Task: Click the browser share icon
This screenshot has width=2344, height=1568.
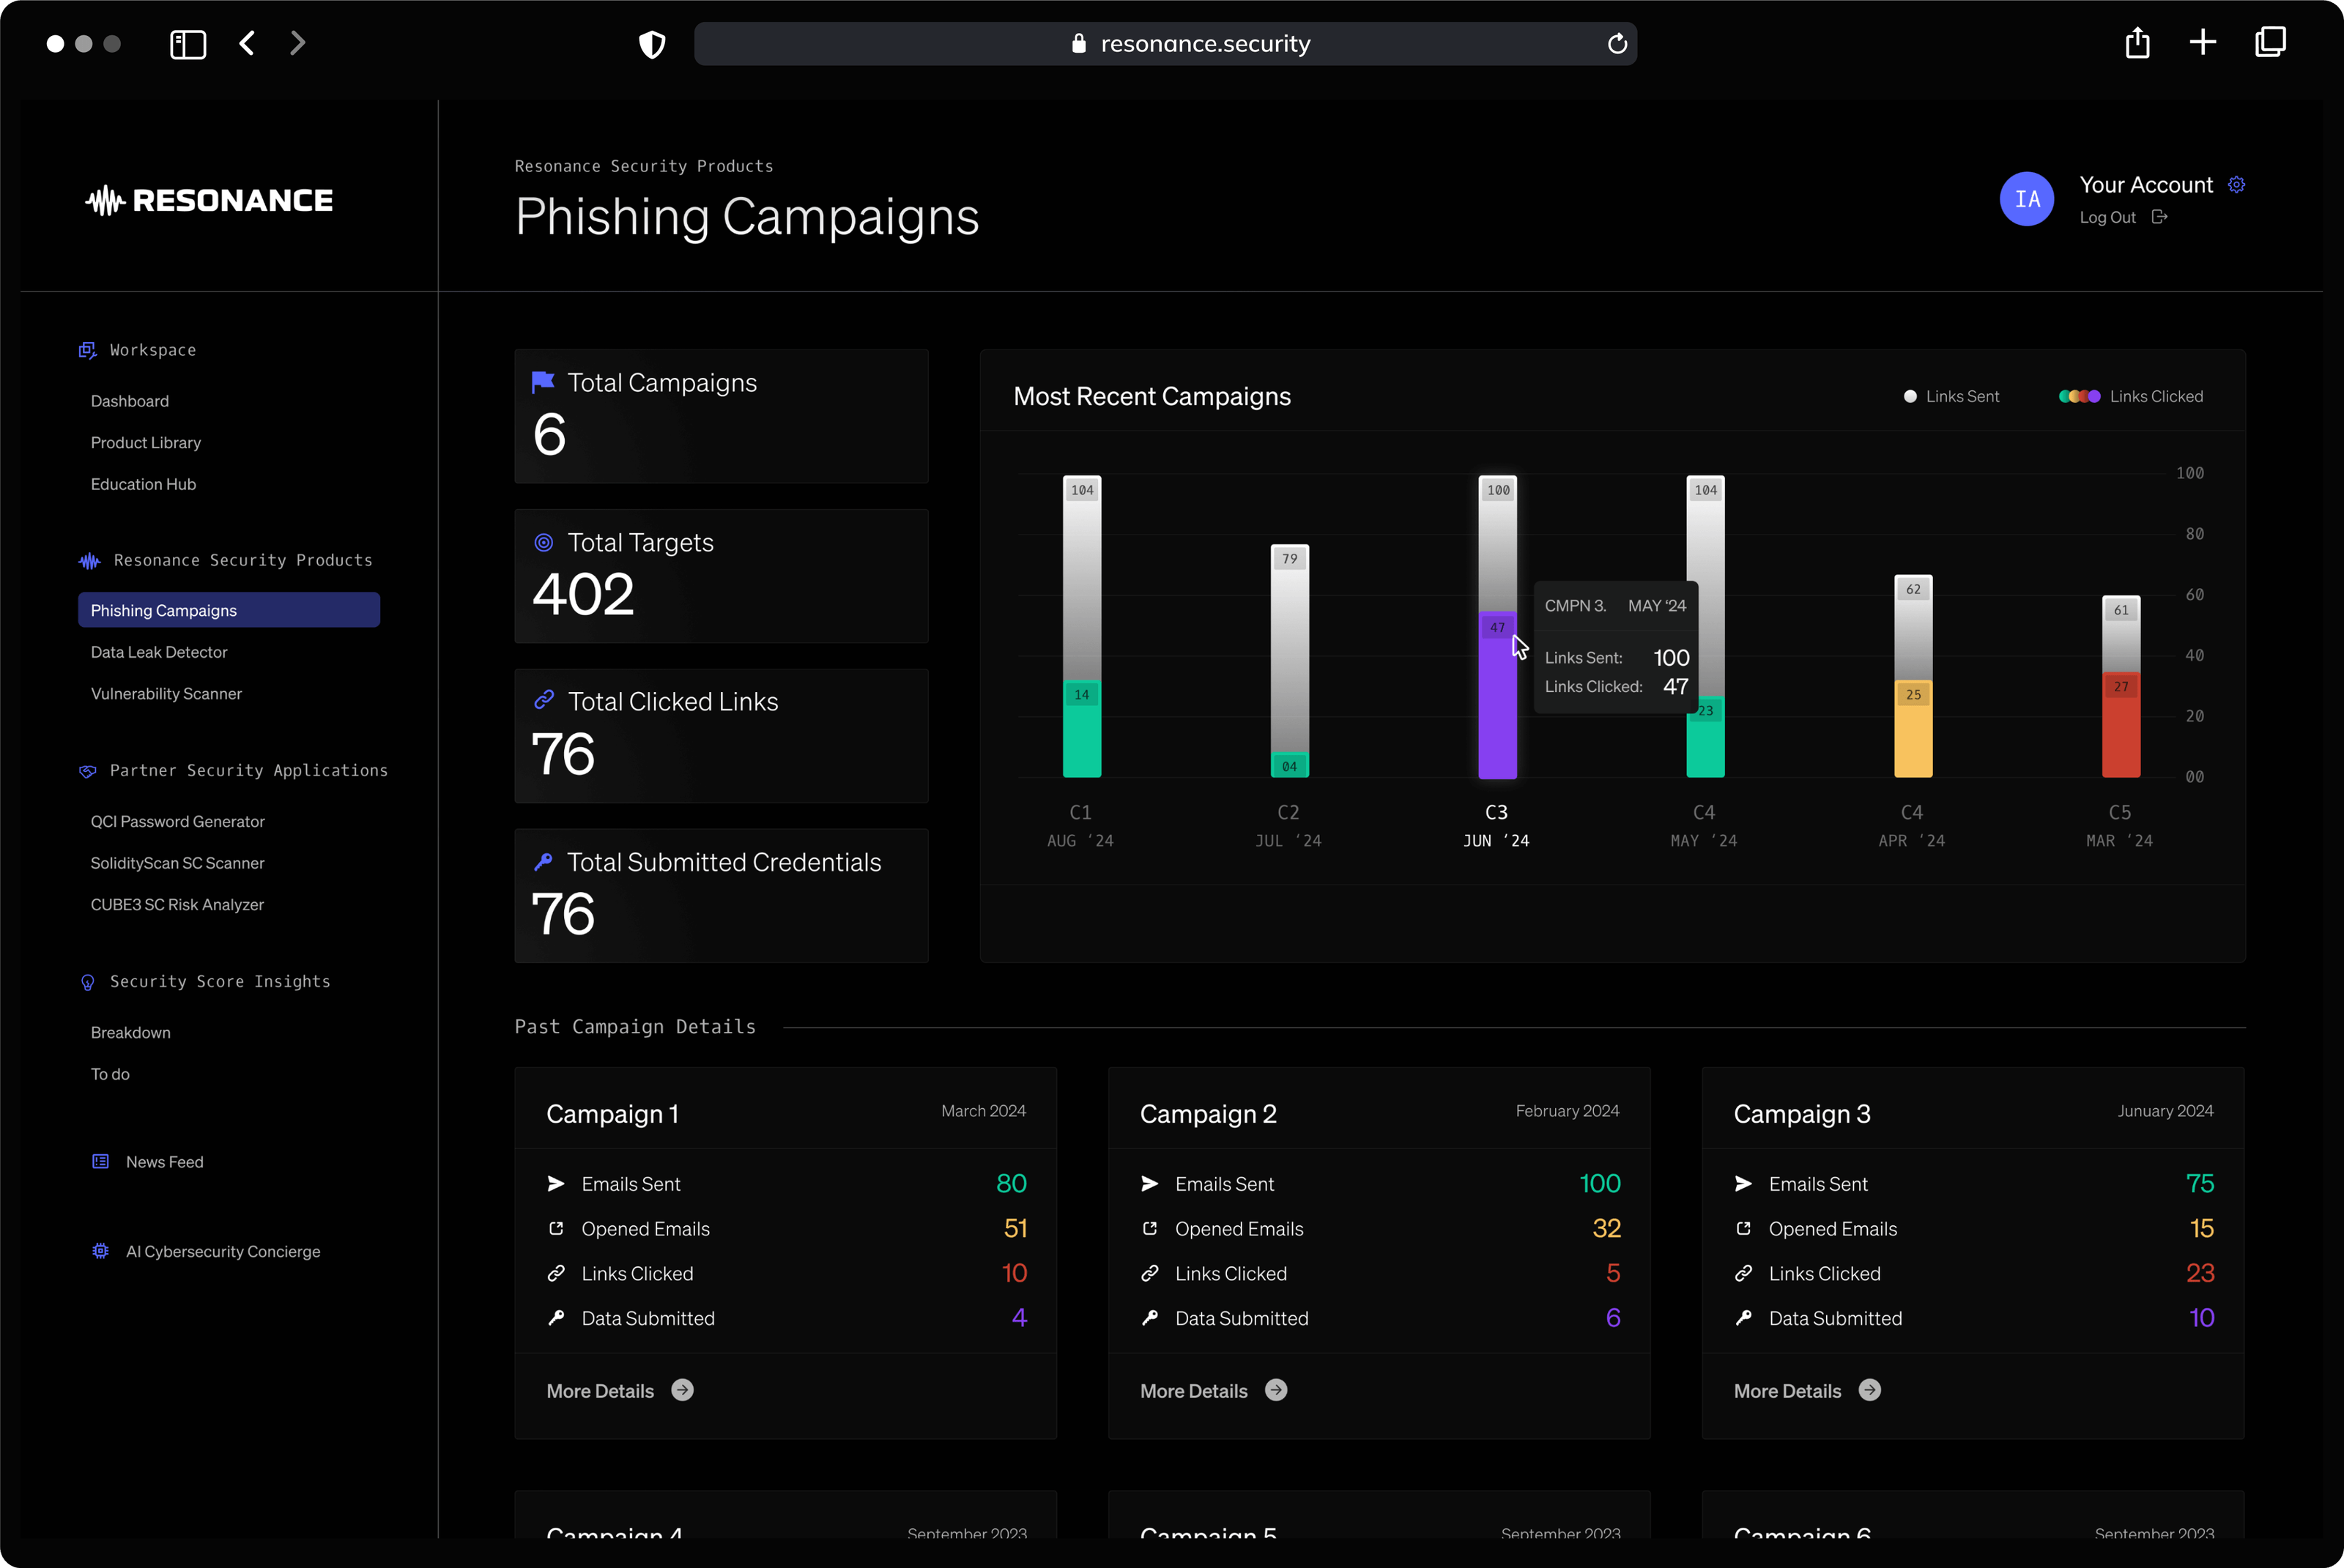Action: pyautogui.click(x=2137, y=43)
